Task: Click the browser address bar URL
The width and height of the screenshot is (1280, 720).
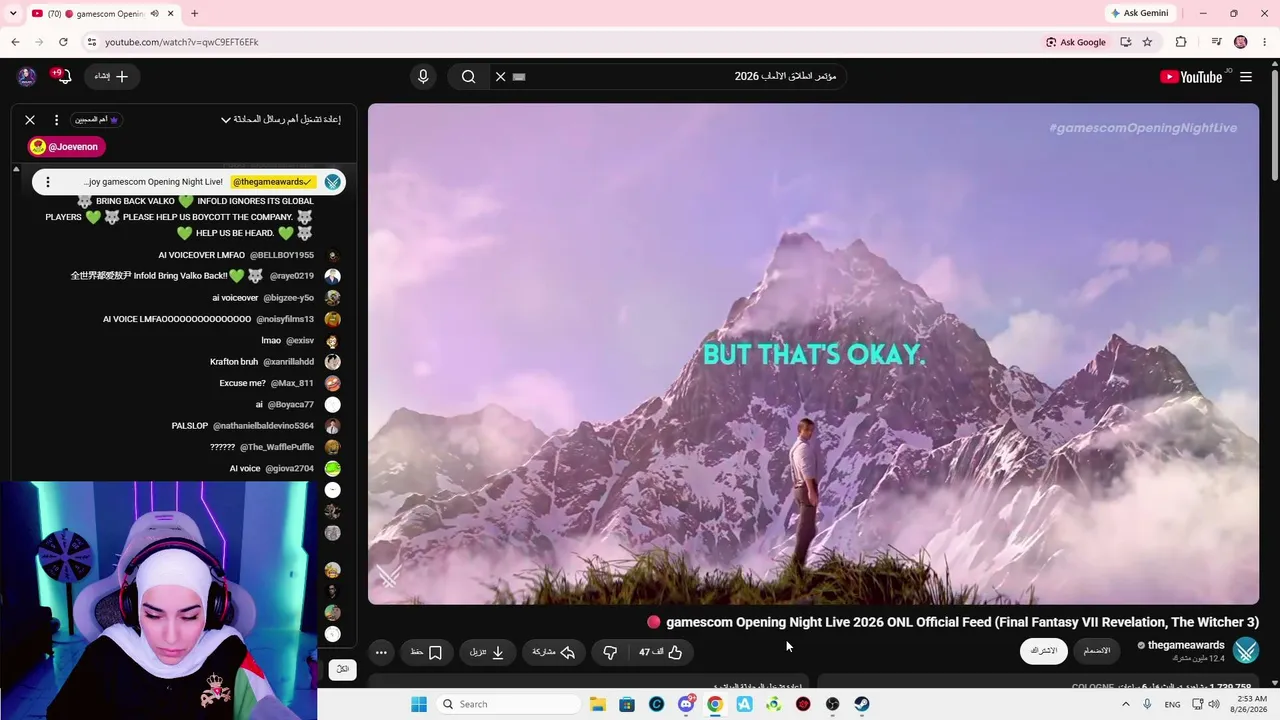Action: (181, 42)
